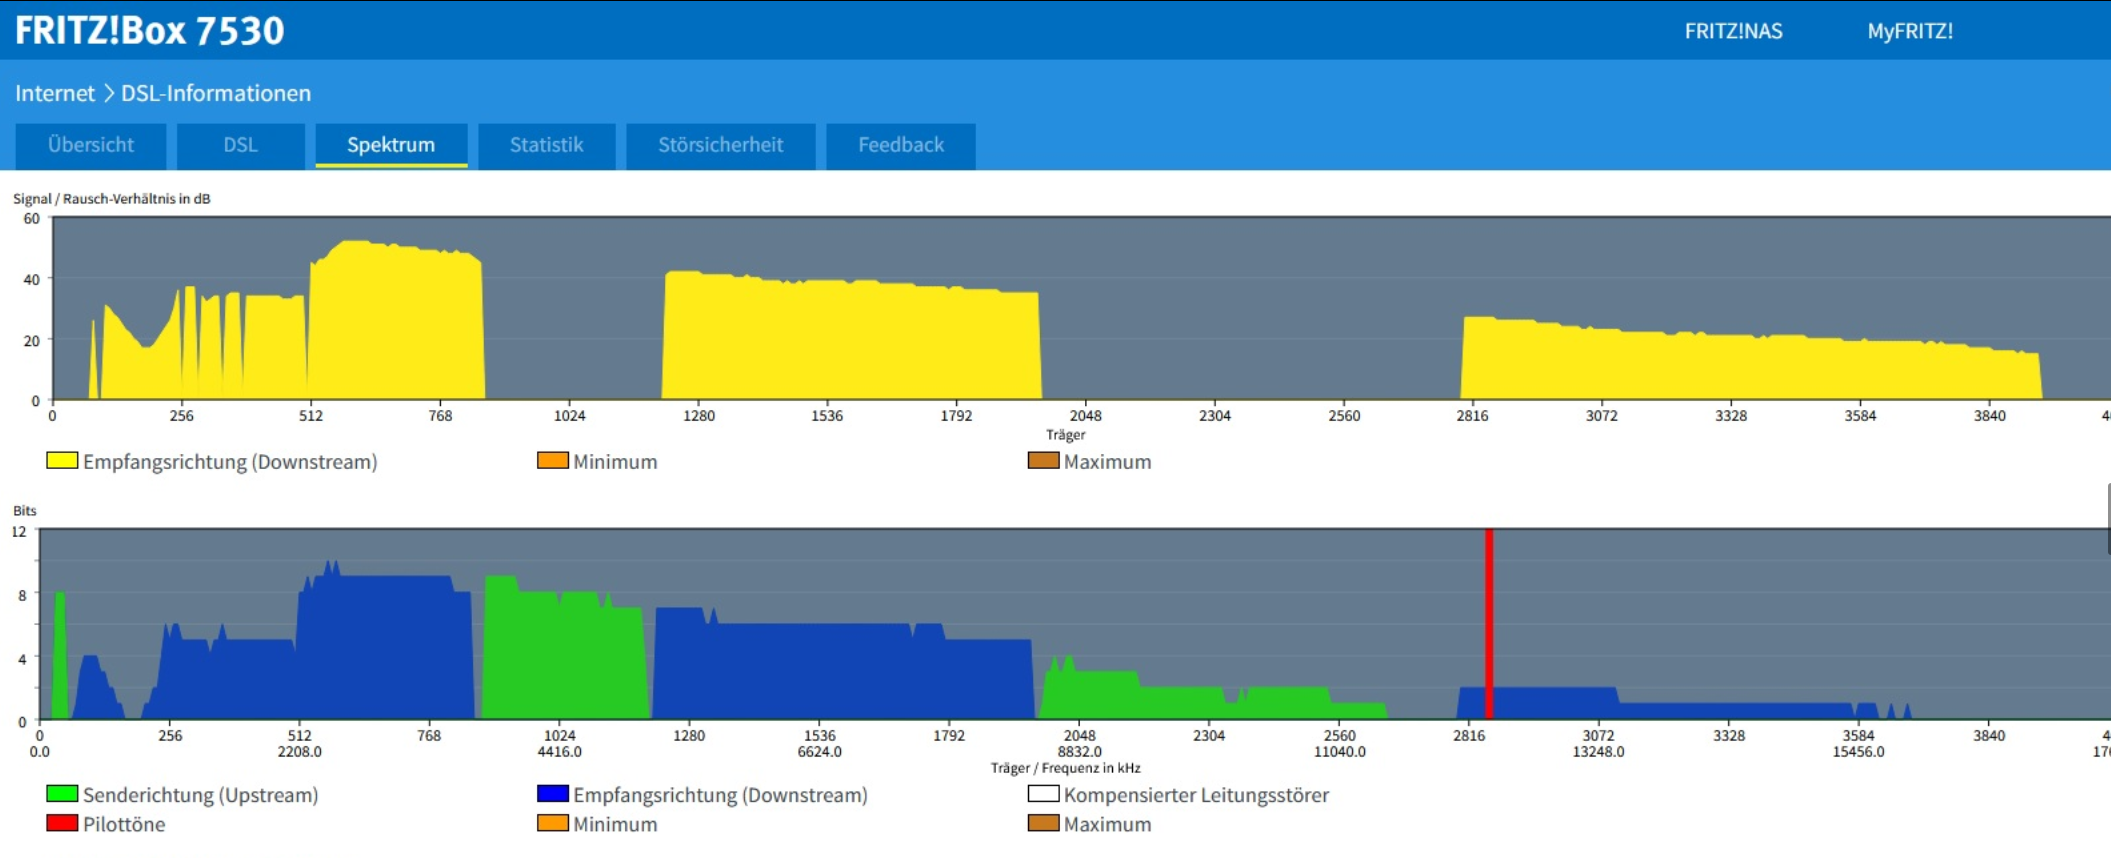Click the yellow Downstream swatch in SNR legend
The image size is (2111, 858).
click(62, 461)
